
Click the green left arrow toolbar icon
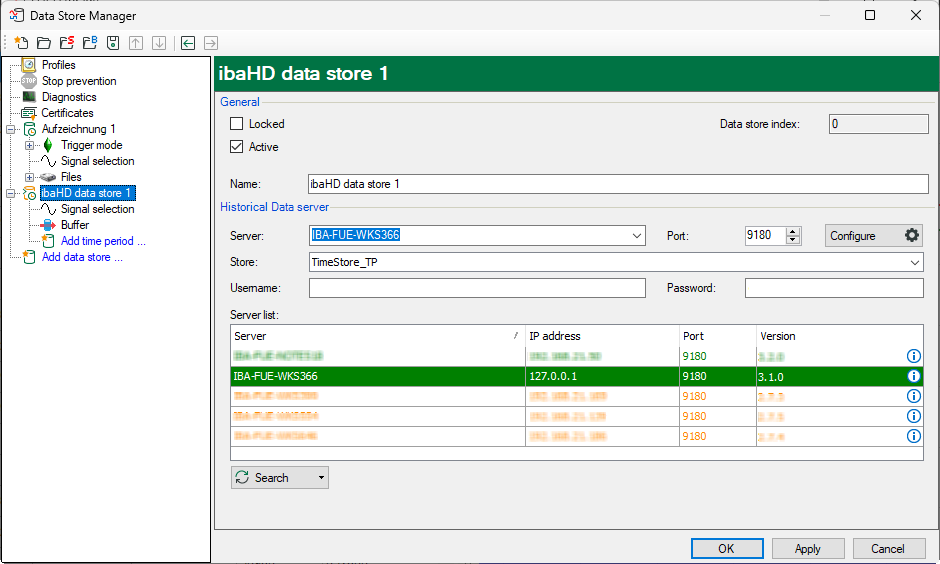187,43
